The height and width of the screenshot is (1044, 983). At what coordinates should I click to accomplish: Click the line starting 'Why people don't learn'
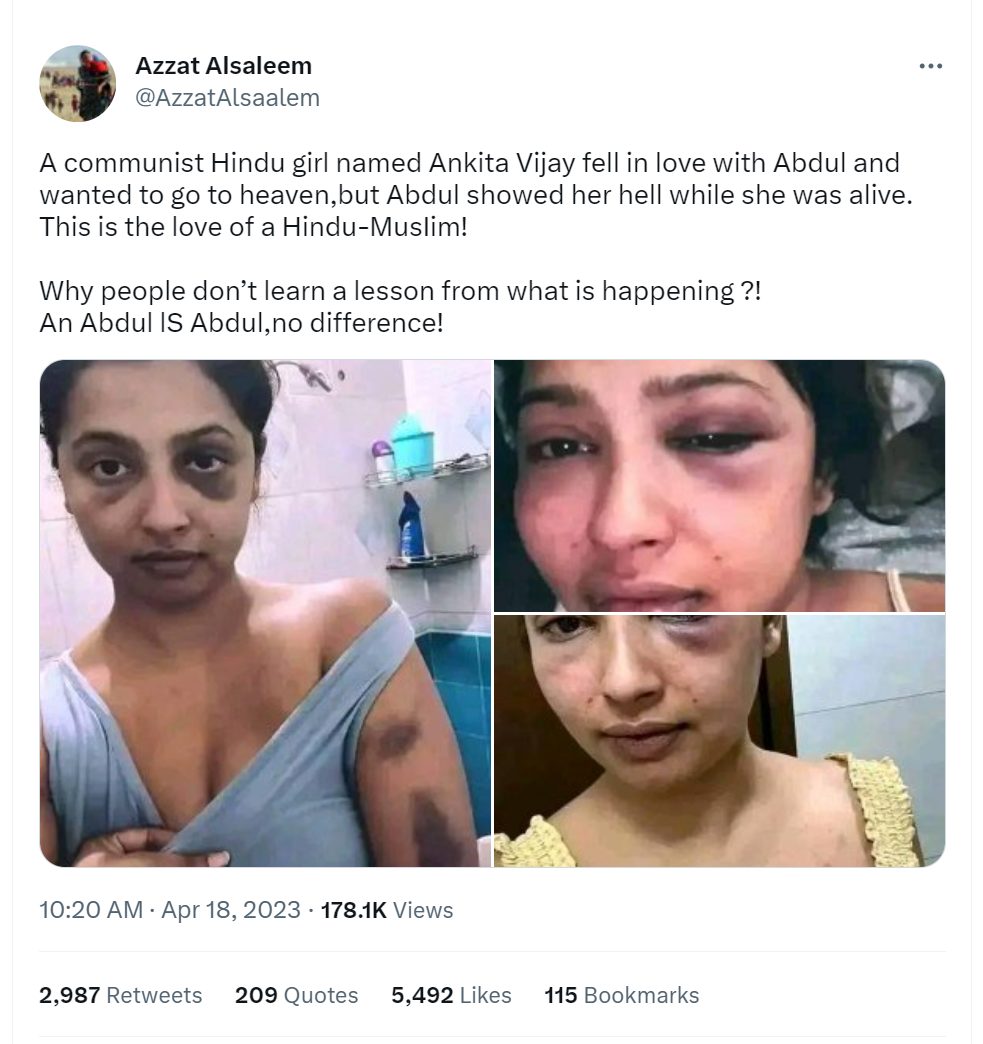click(400, 291)
